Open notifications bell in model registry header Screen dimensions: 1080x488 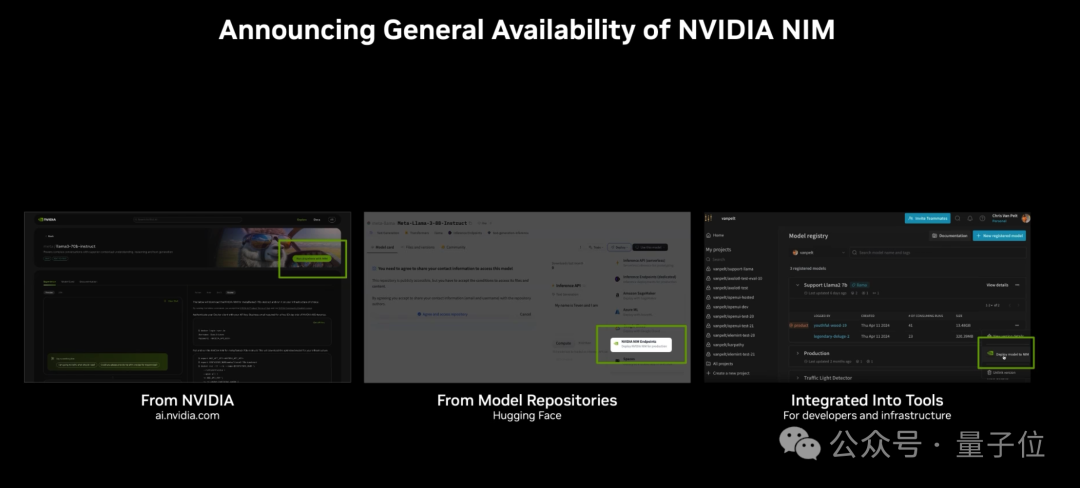(968, 218)
